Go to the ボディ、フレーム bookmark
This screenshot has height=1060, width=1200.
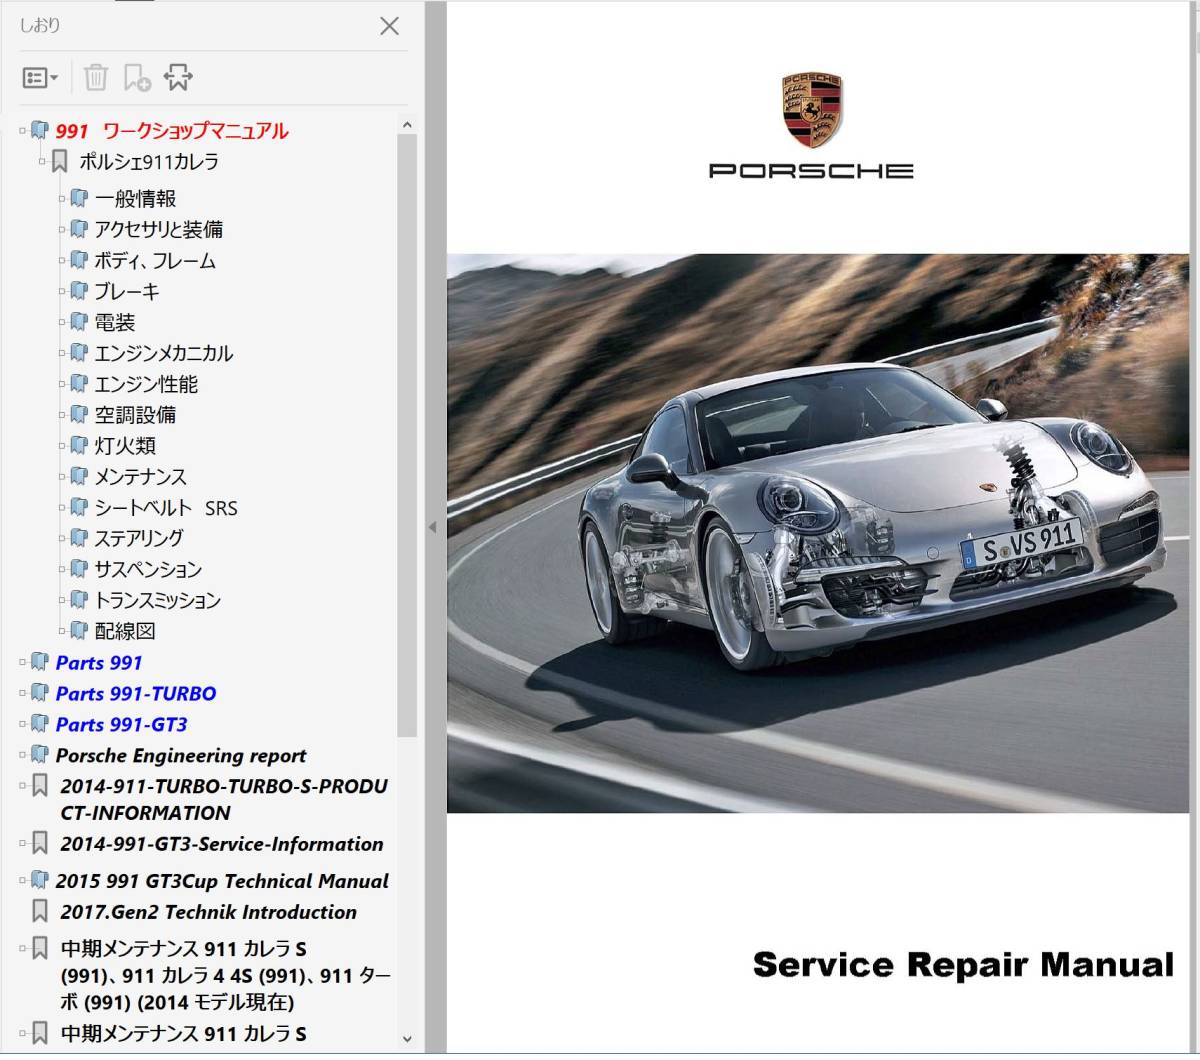tap(155, 260)
